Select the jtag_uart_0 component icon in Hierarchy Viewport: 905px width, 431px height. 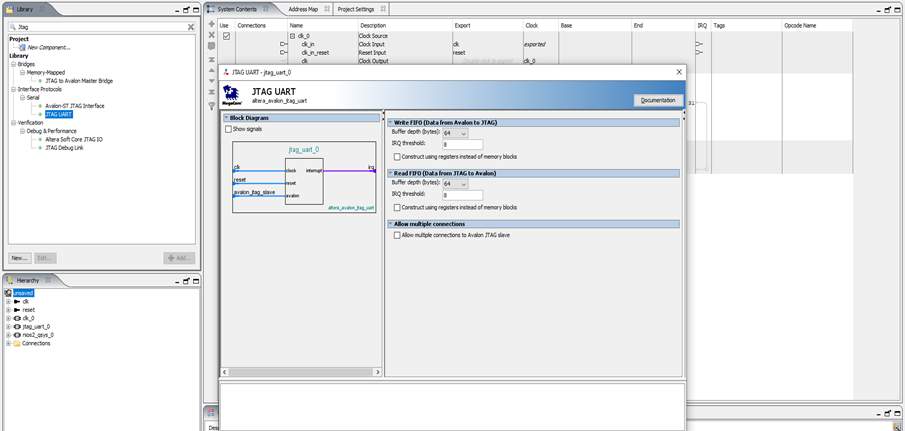17,326
